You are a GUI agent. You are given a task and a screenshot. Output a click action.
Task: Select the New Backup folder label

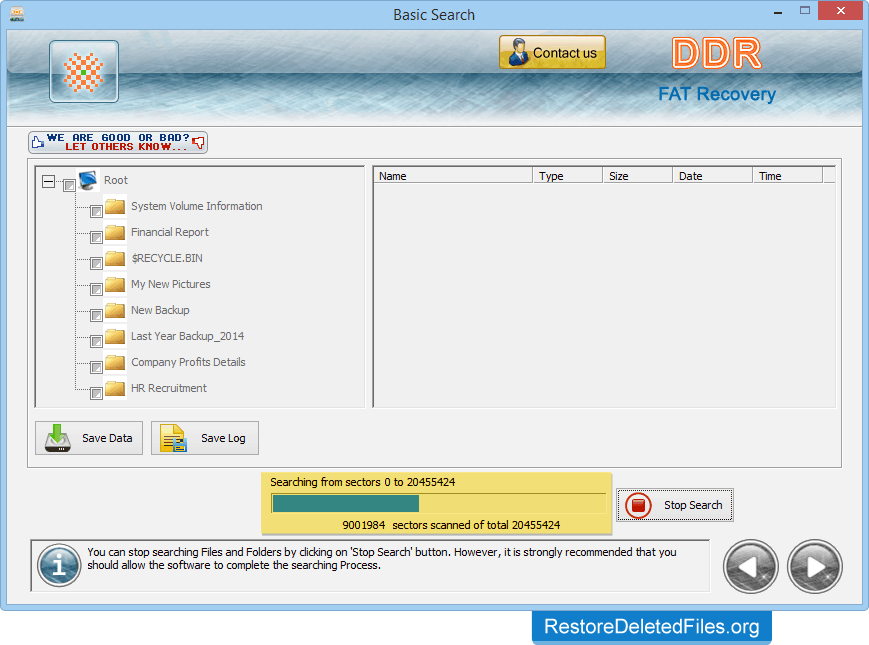[160, 310]
